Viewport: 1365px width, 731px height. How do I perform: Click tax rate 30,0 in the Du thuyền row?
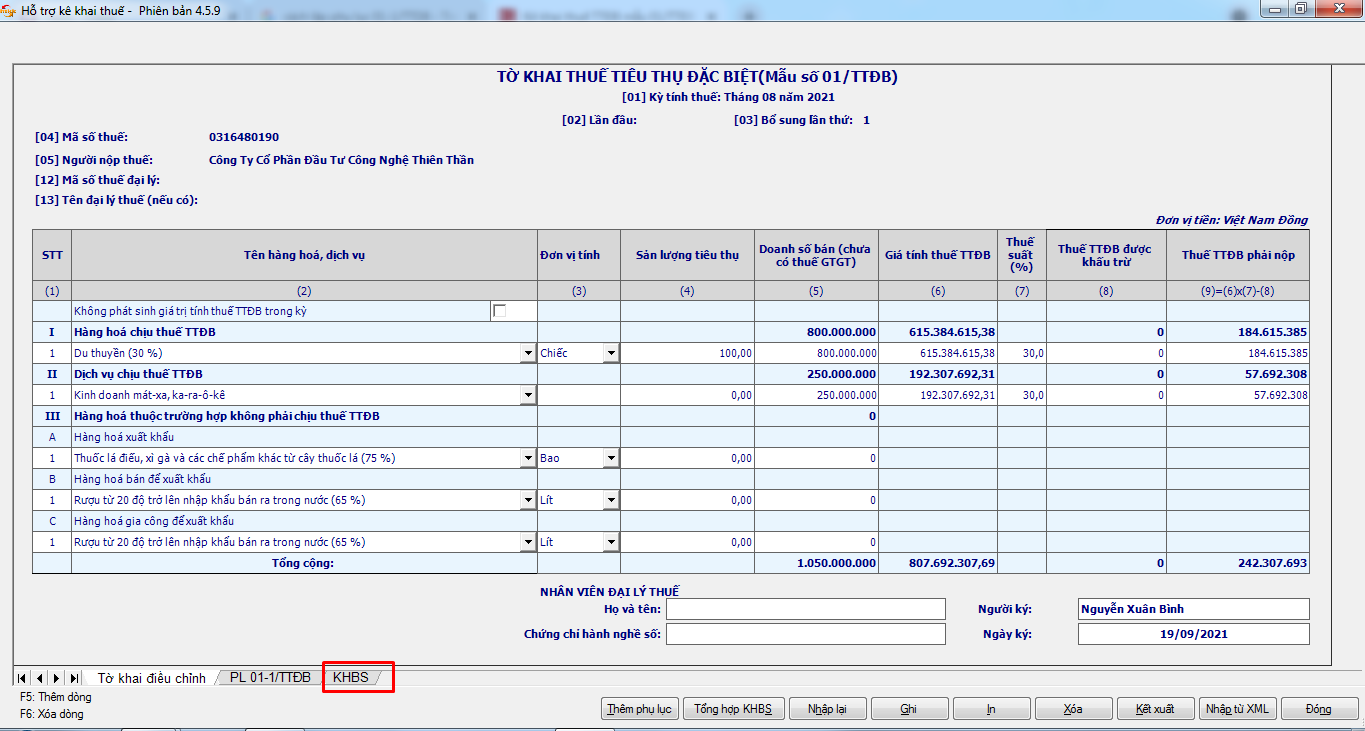[1021, 353]
